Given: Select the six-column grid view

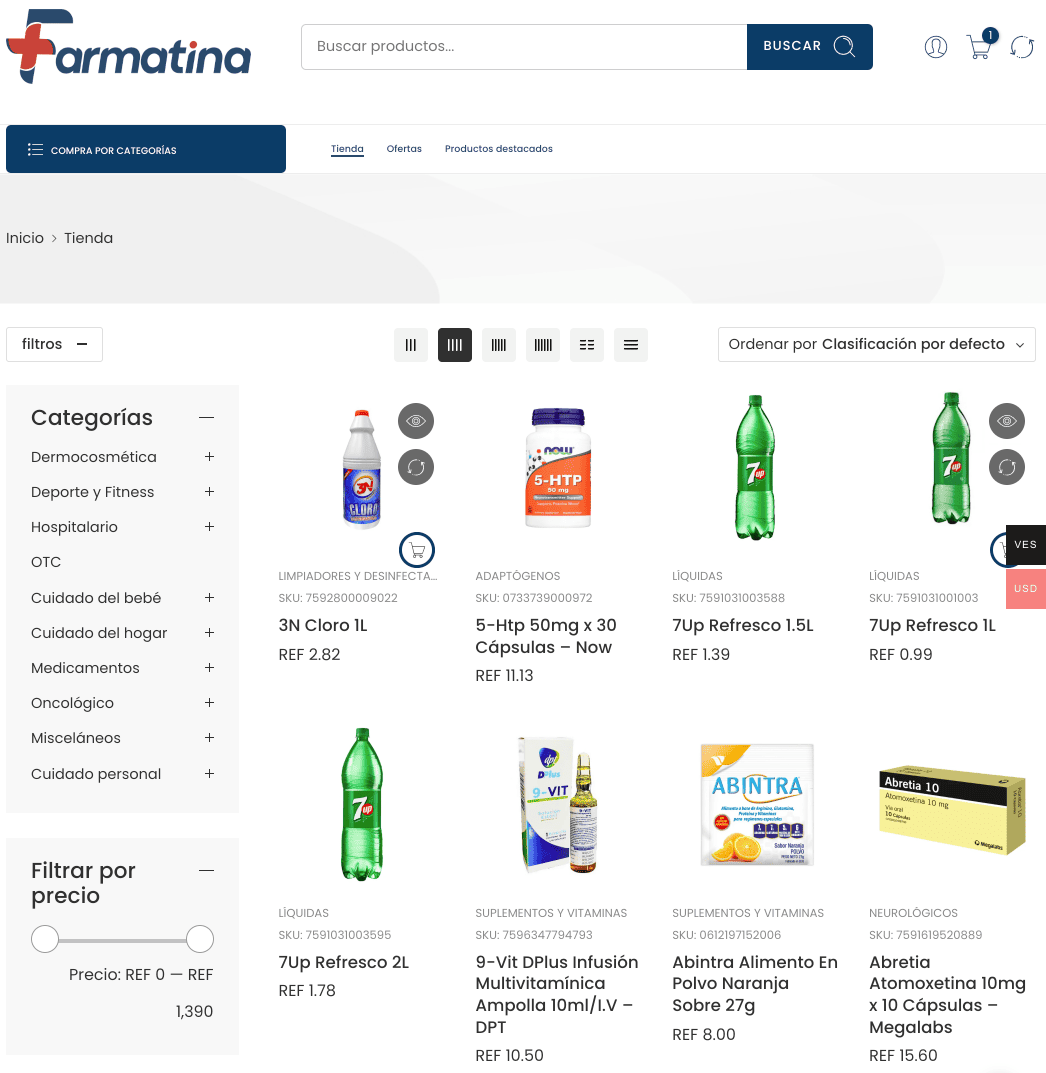Looking at the screenshot, I should tap(542, 345).
